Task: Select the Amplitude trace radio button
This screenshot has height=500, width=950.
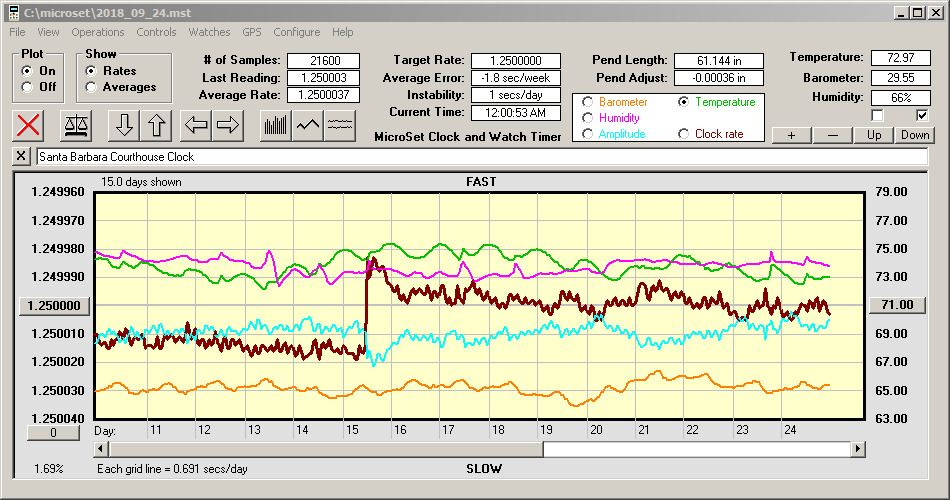Action: [x=587, y=134]
